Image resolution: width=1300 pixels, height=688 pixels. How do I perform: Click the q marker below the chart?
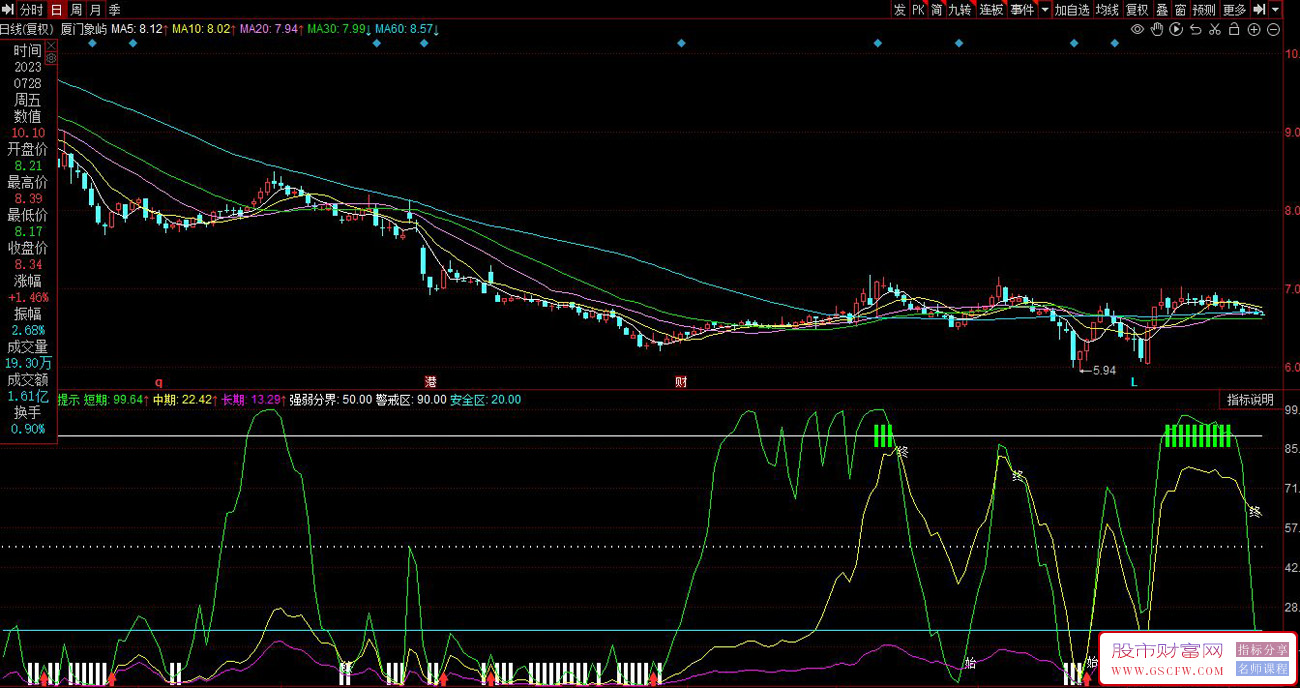[157, 382]
